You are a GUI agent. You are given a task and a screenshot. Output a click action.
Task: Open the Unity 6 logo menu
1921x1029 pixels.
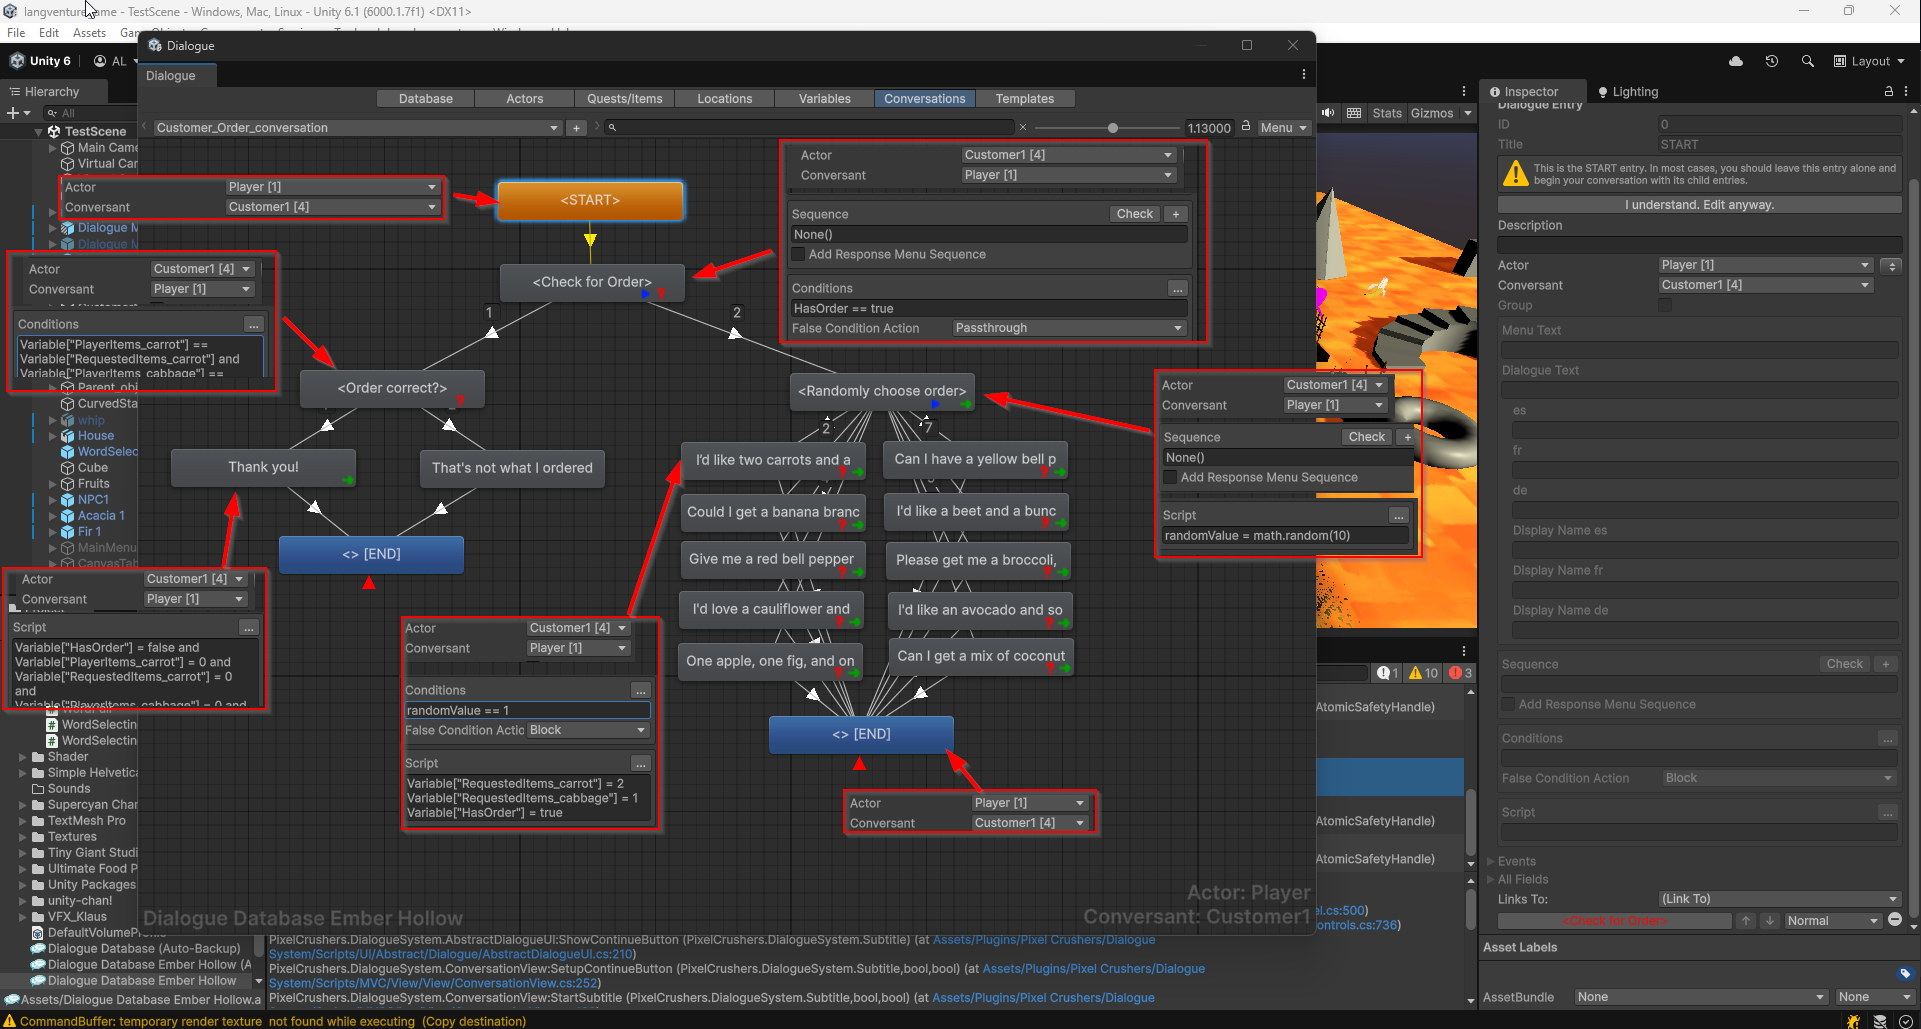41,61
